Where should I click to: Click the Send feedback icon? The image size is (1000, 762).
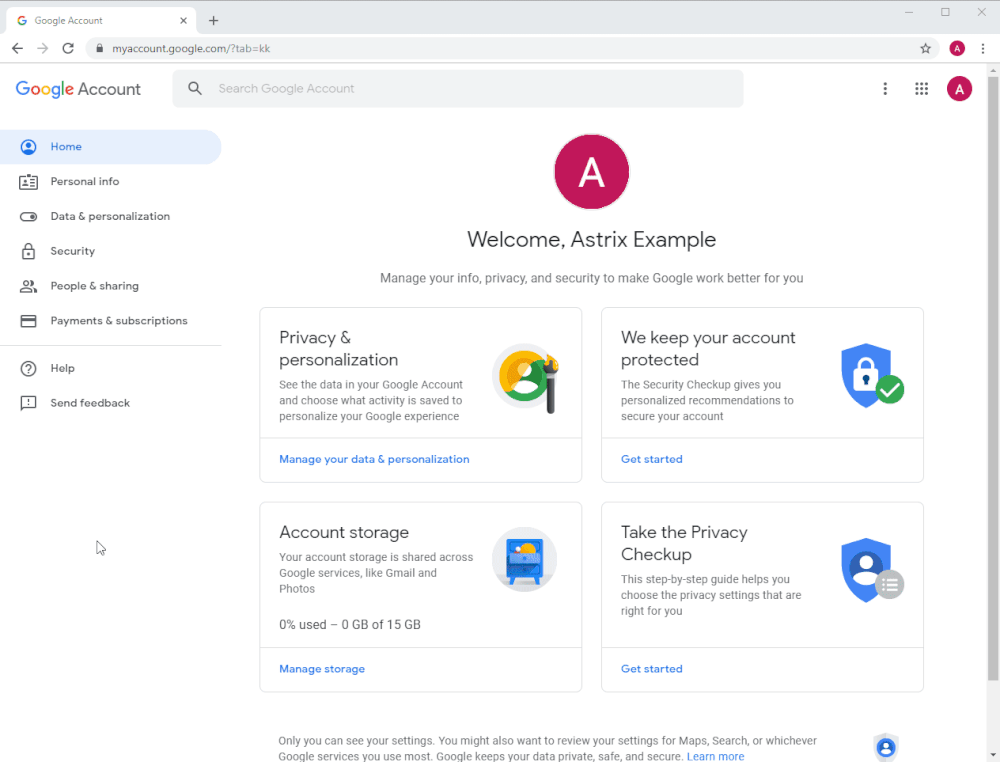(28, 403)
